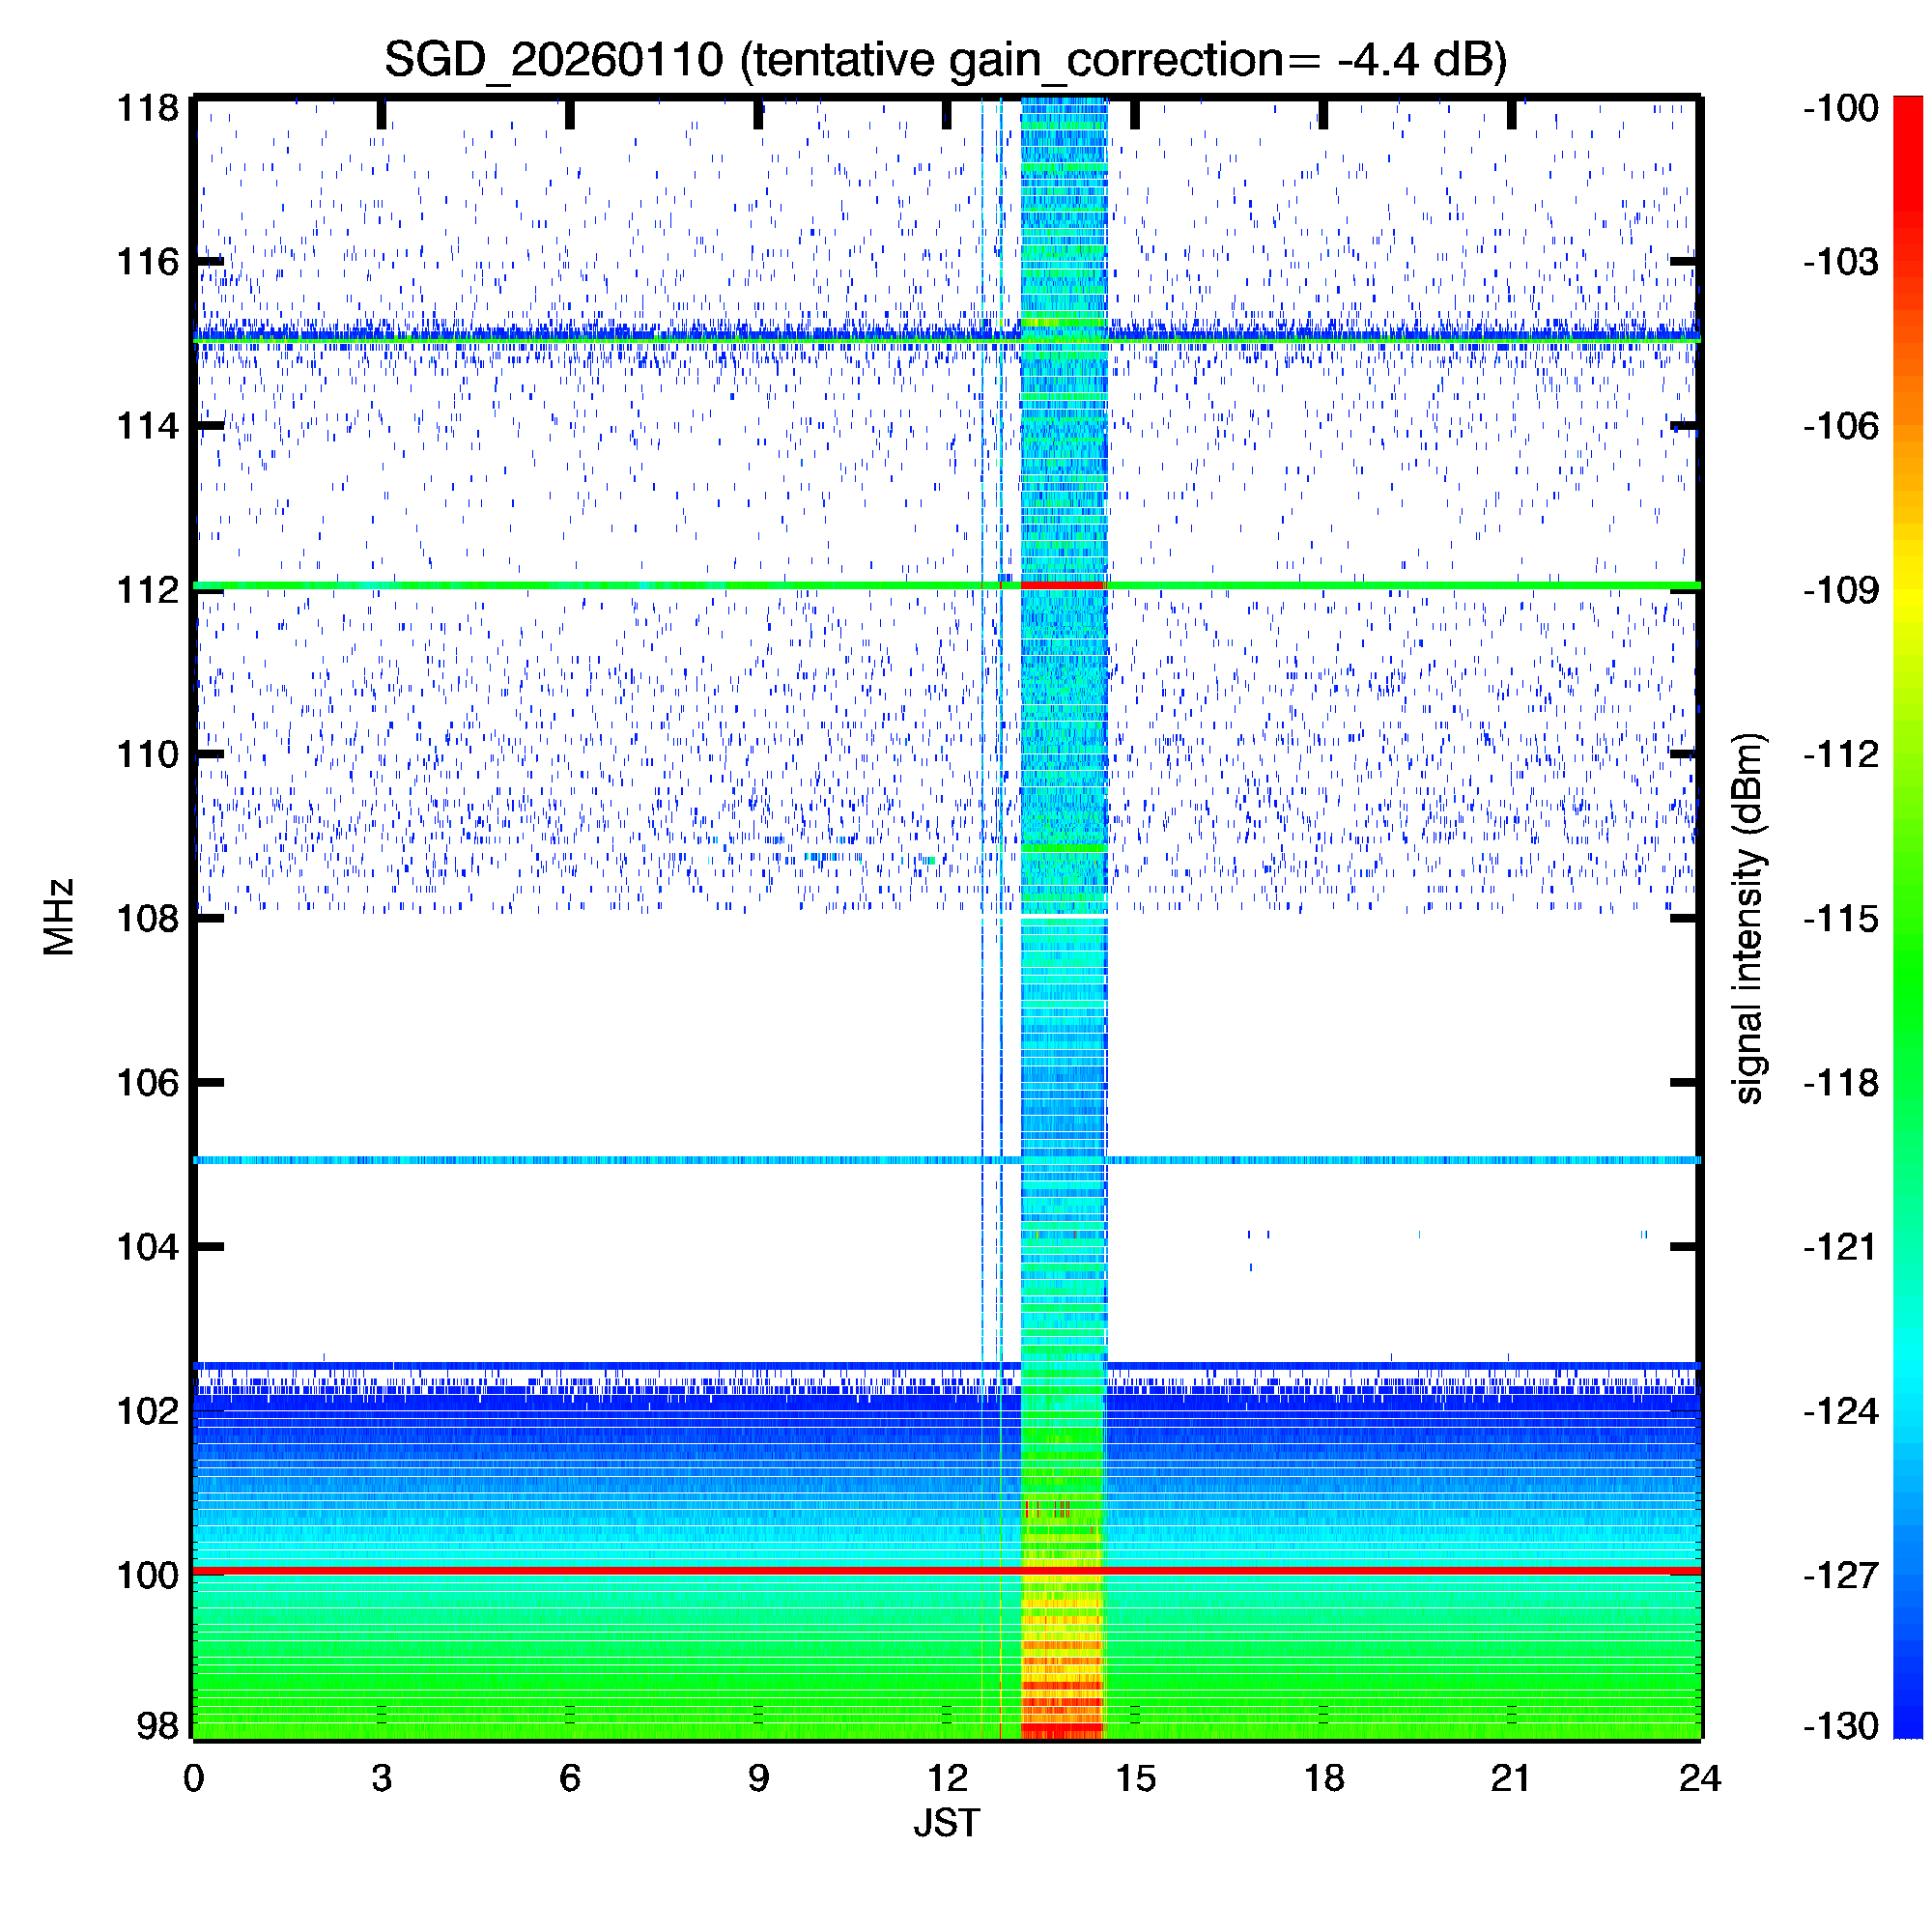This screenshot has height=1932, width=1932.
Task: Click the 118 label on frequency axis
Action: [147, 108]
